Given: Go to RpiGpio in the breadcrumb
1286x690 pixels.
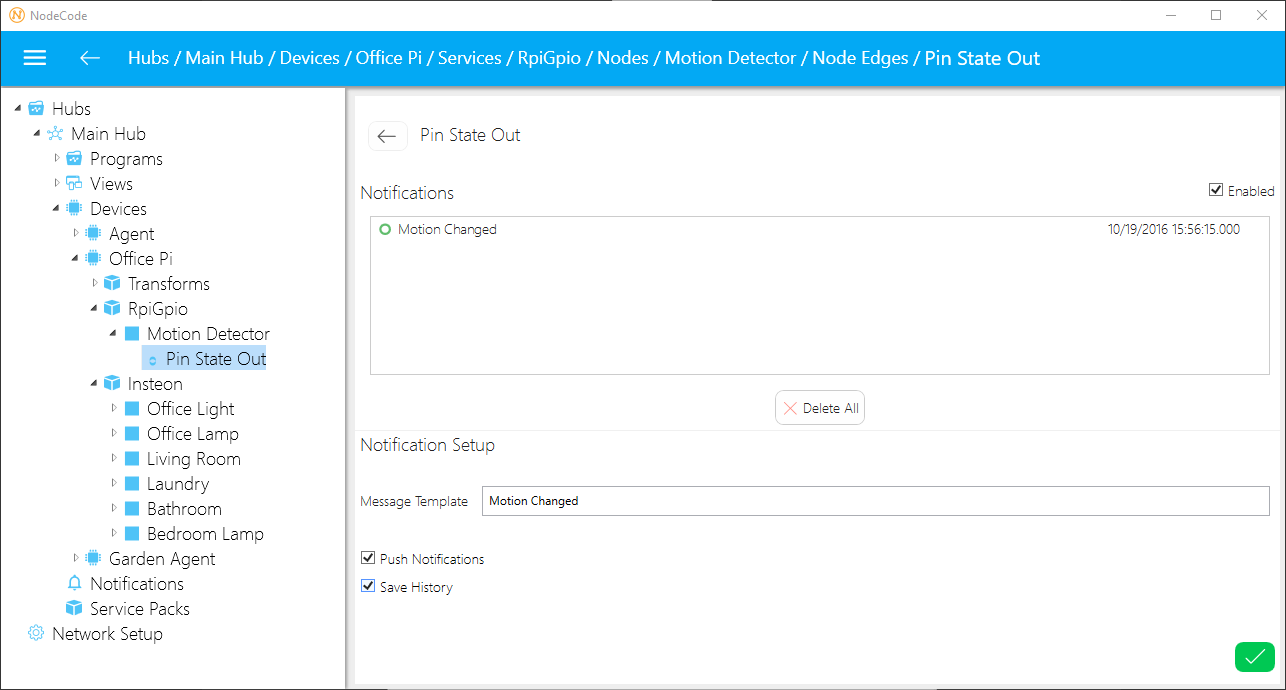Looking at the screenshot, I should (549, 58).
